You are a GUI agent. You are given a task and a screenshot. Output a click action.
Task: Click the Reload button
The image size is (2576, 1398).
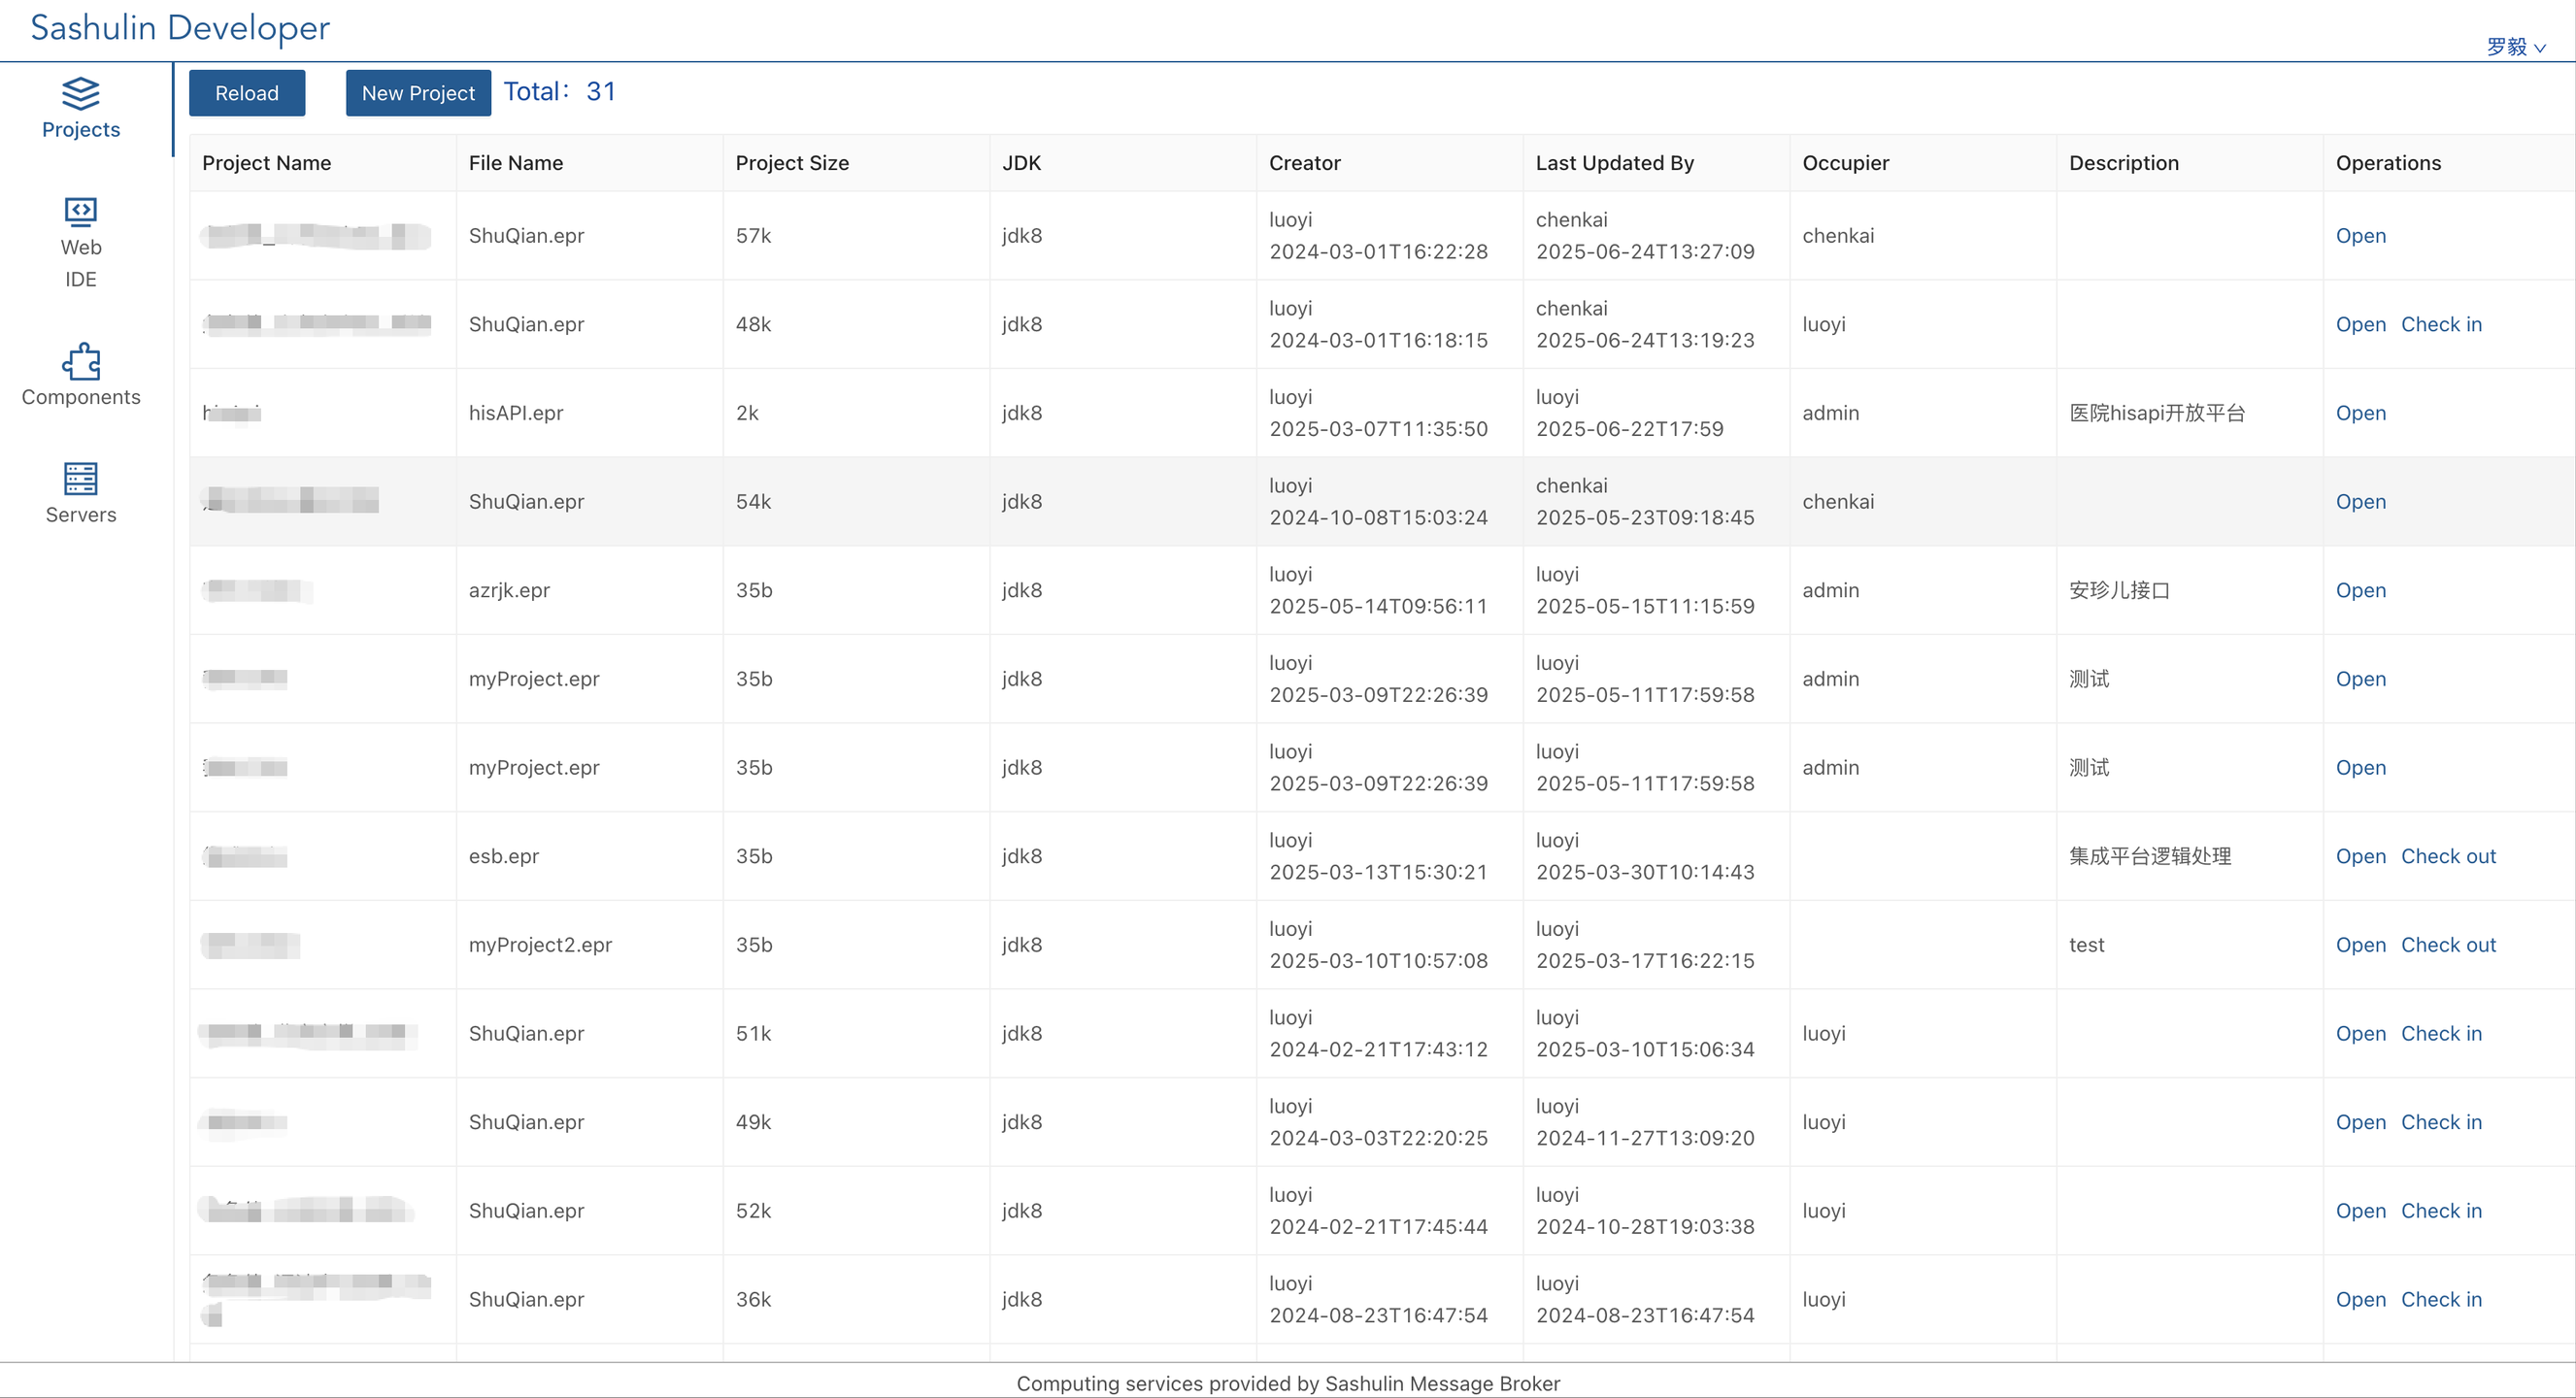pos(247,93)
